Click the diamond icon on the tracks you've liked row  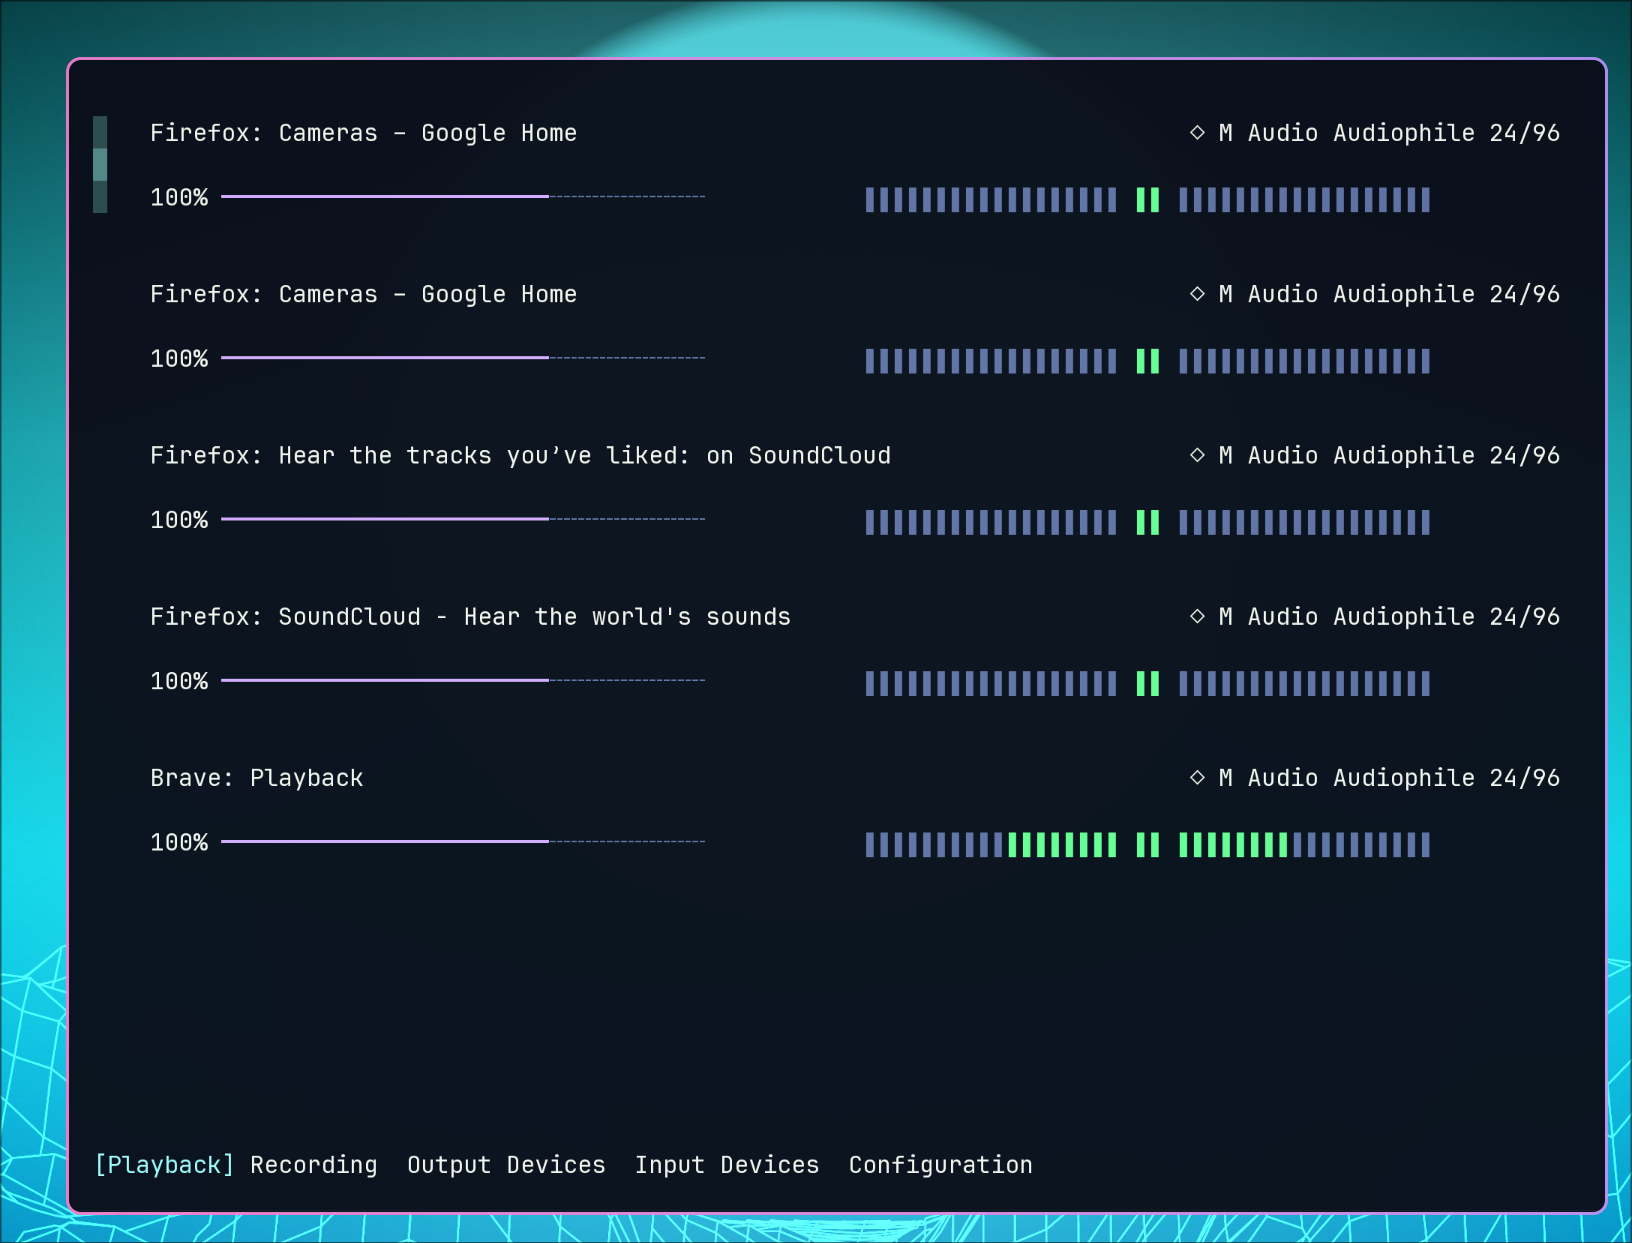click(1197, 455)
